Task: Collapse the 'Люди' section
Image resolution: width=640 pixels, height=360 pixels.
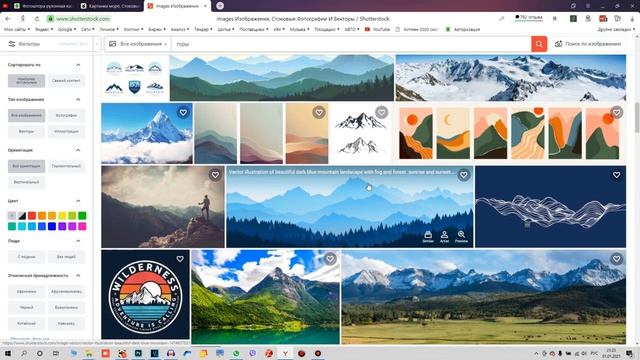Action: 78,241
